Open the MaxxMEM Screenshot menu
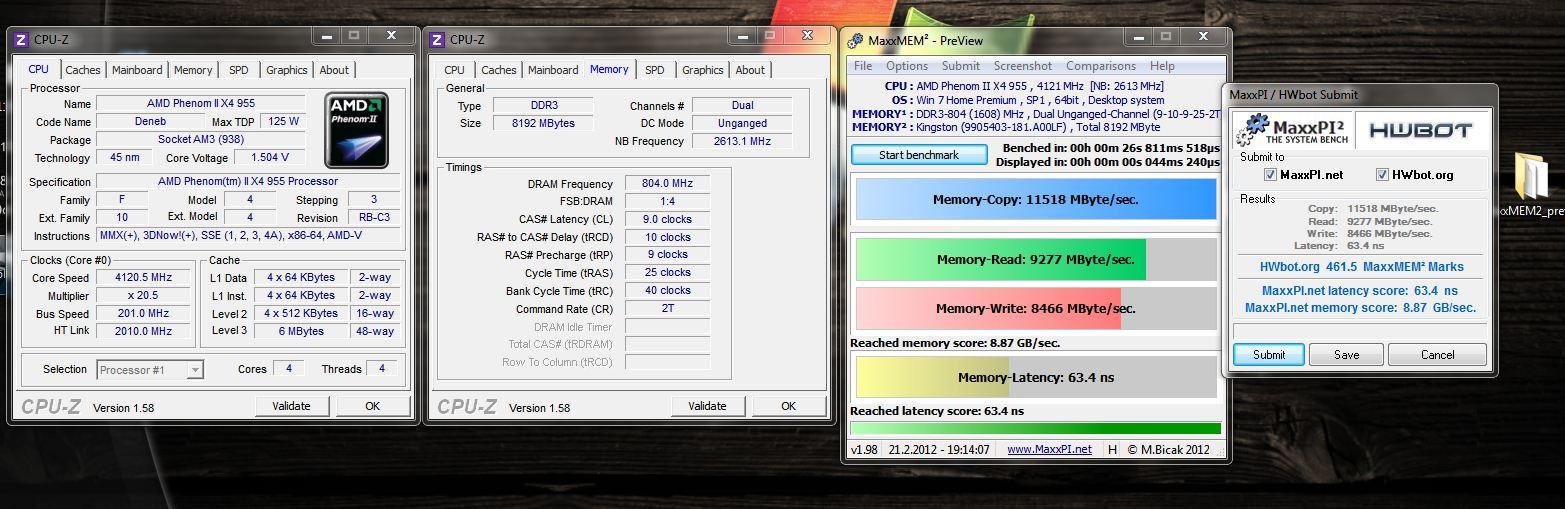Viewport: 1565px width, 509px height. click(x=1023, y=66)
